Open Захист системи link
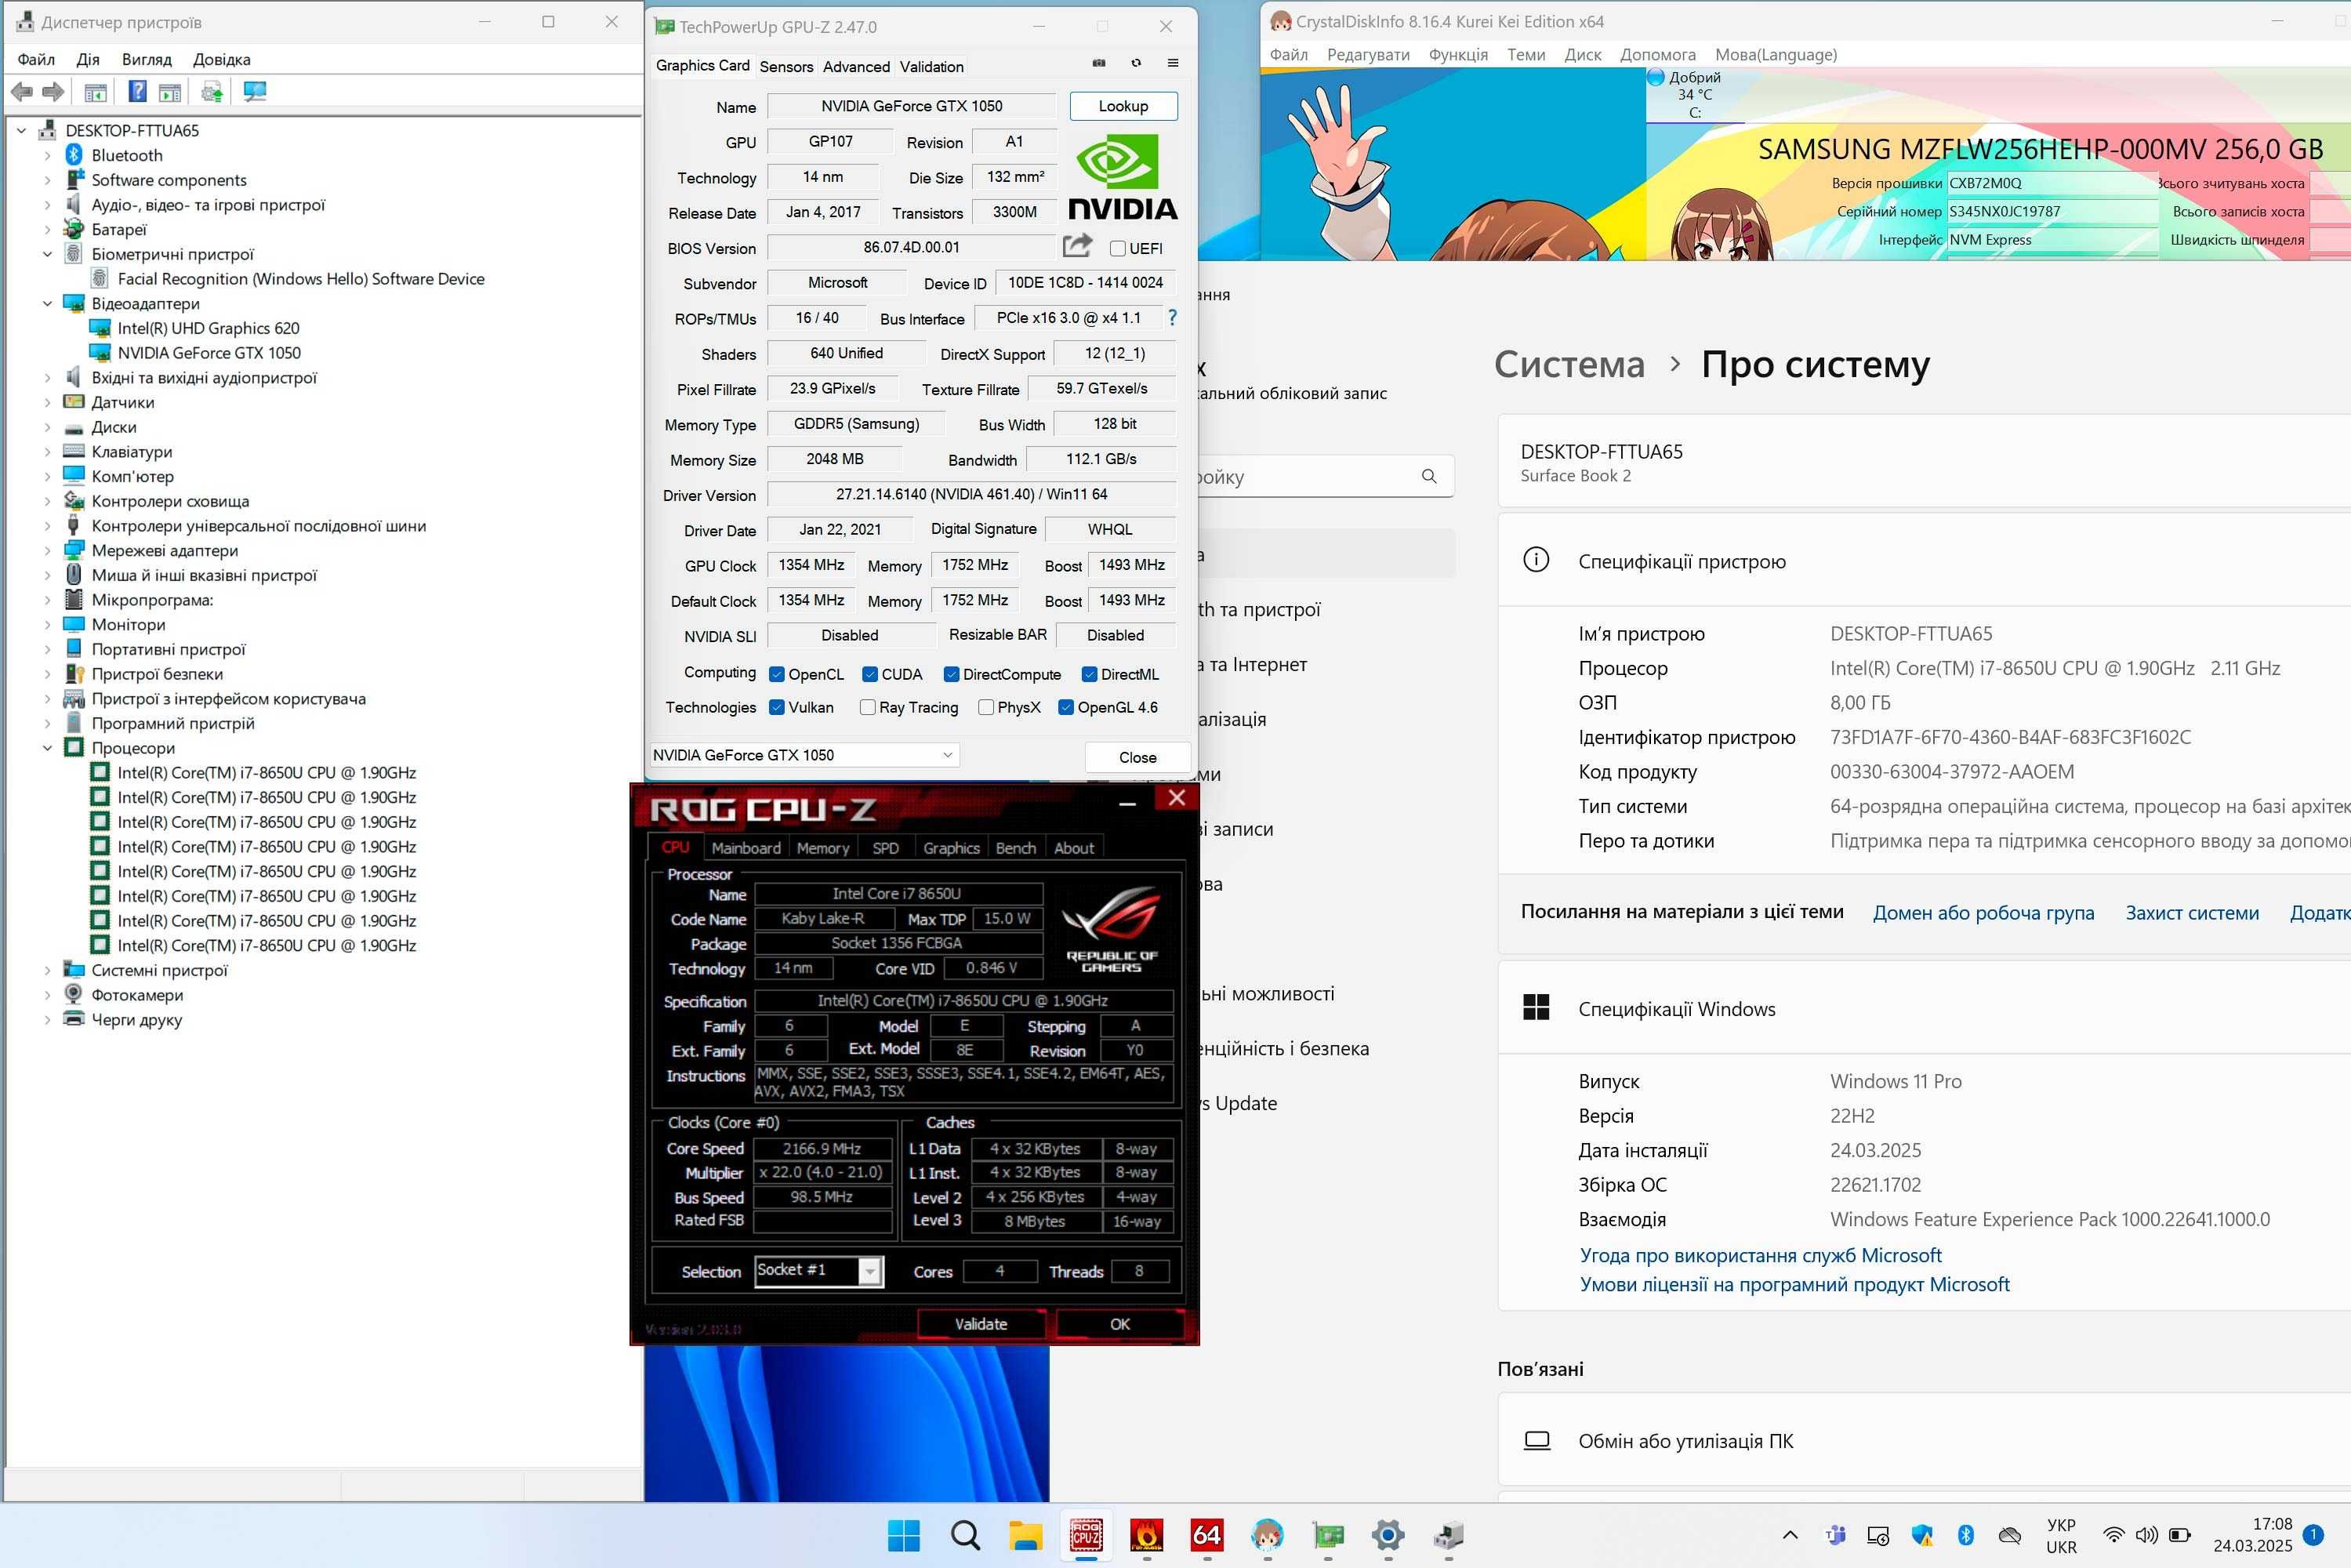2351x1568 pixels. 2192,912
